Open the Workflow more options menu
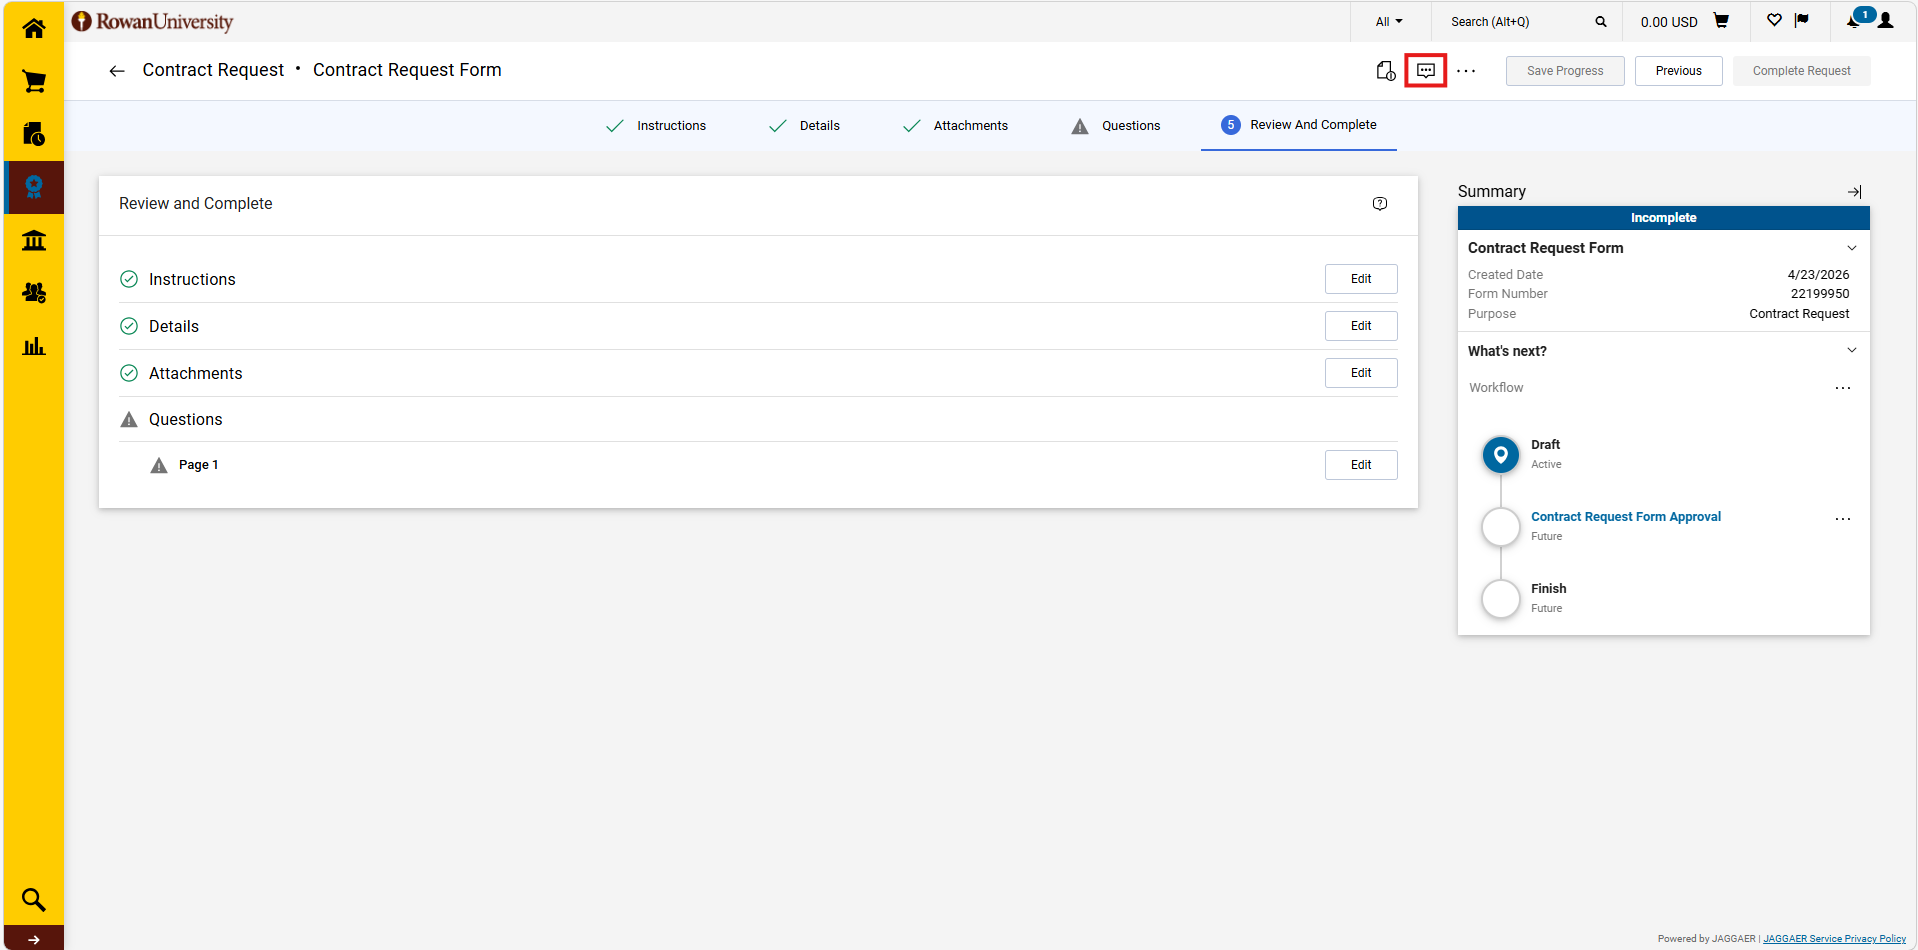The width and height of the screenshot is (1918, 950). 1842,388
